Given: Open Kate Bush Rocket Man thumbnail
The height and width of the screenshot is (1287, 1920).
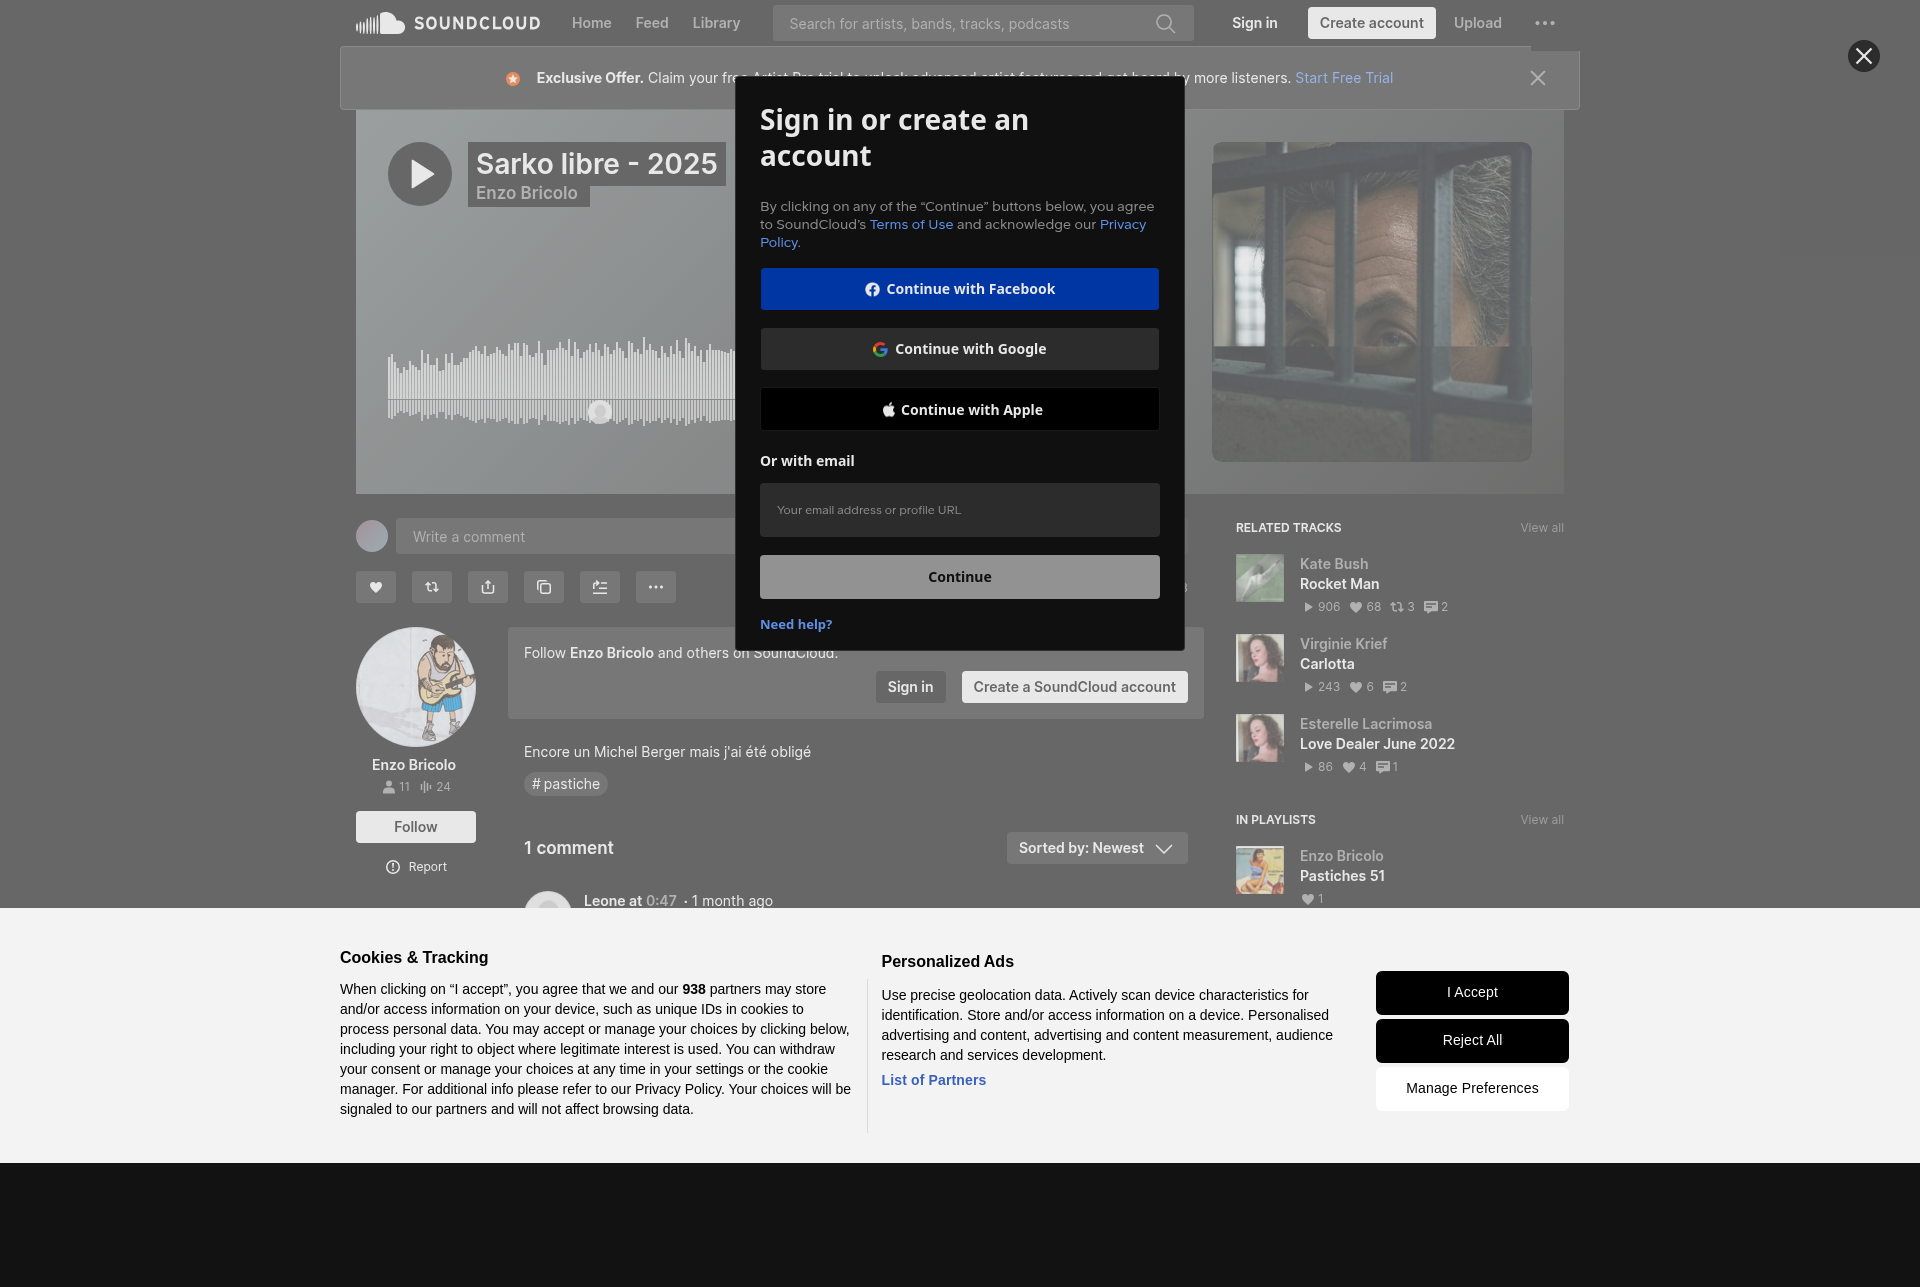Looking at the screenshot, I should pyautogui.click(x=1260, y=578).
